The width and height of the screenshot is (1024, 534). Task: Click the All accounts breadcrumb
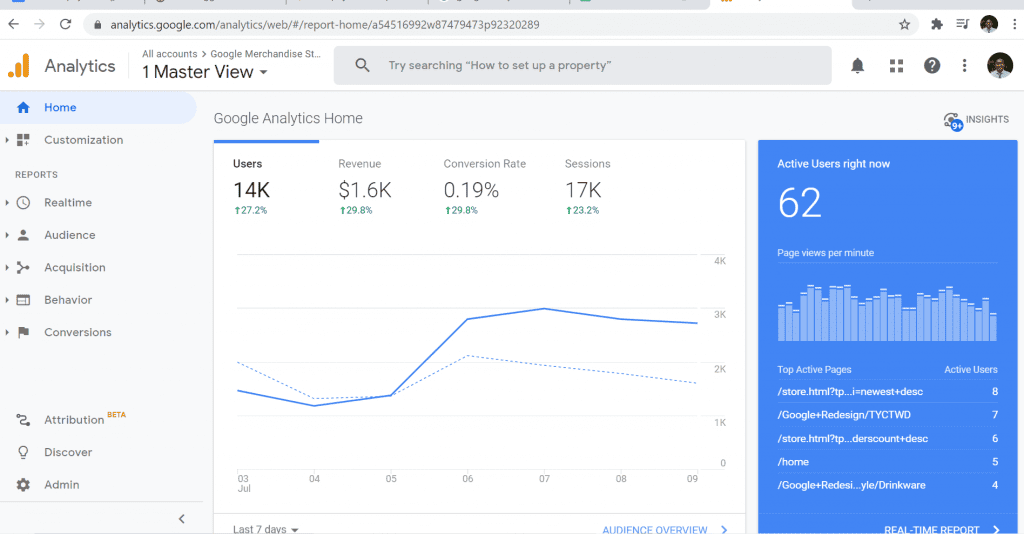(x=170, y=54)
